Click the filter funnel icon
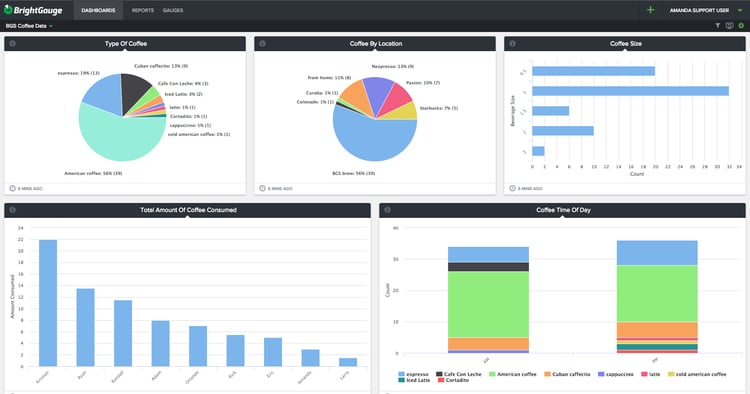 click(717, 26)
